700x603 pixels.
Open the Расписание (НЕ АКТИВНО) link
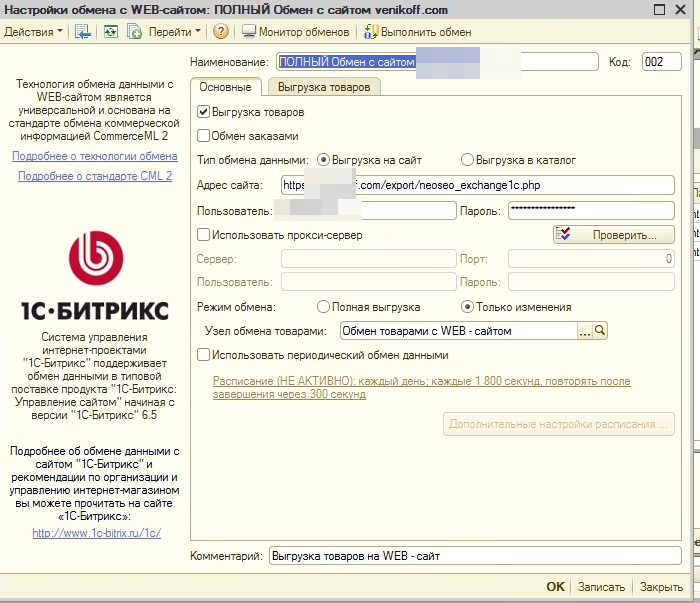click(421, 387)
